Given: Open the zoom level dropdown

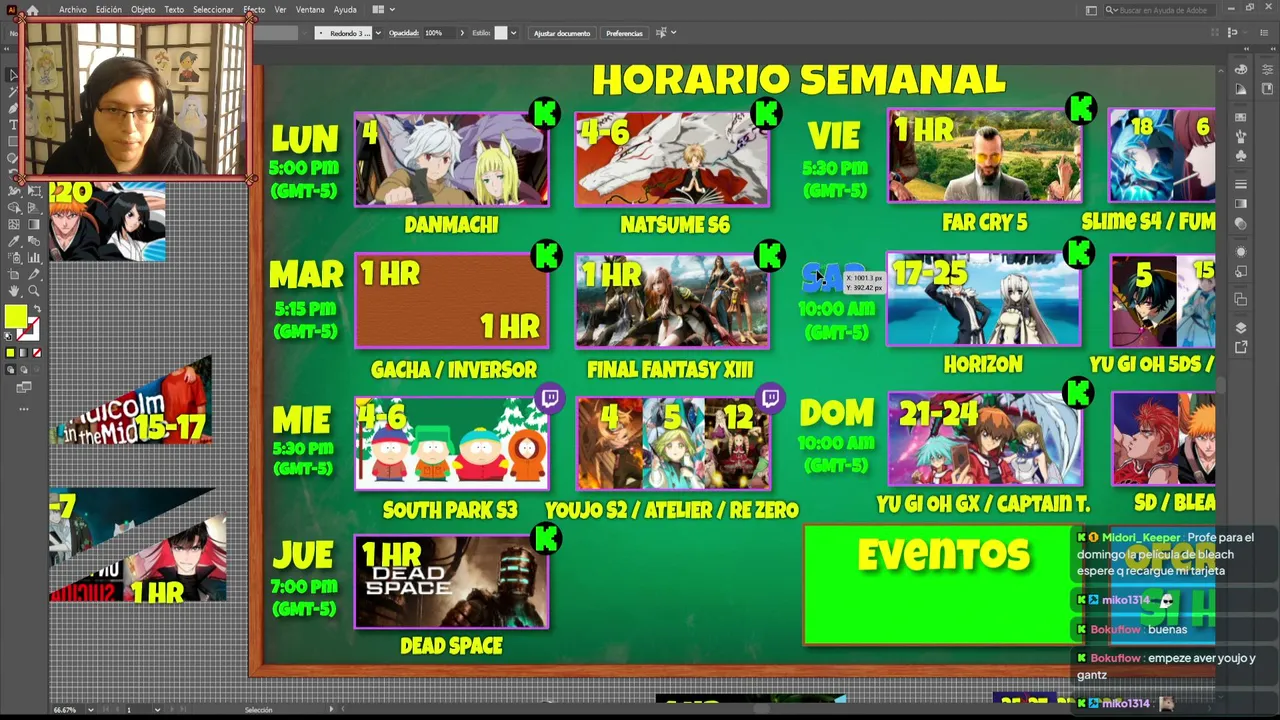Looking at the screenshot, I should pyautogui.click(x=90, y=710).
